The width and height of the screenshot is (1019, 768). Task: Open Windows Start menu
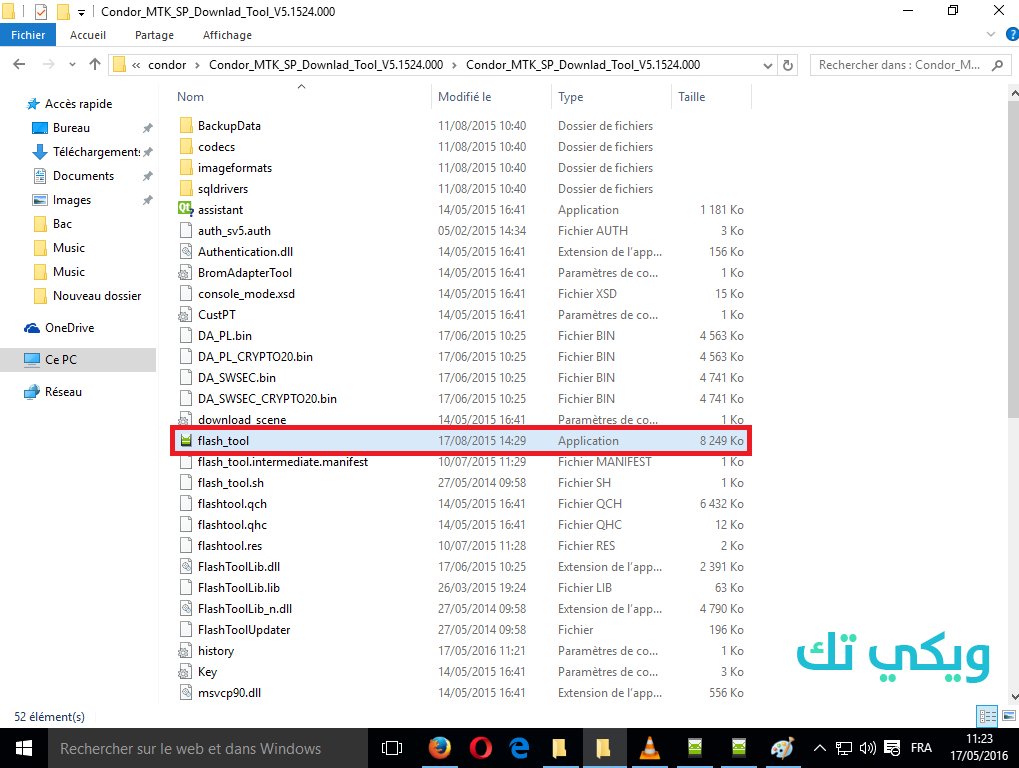coord(23,749)
